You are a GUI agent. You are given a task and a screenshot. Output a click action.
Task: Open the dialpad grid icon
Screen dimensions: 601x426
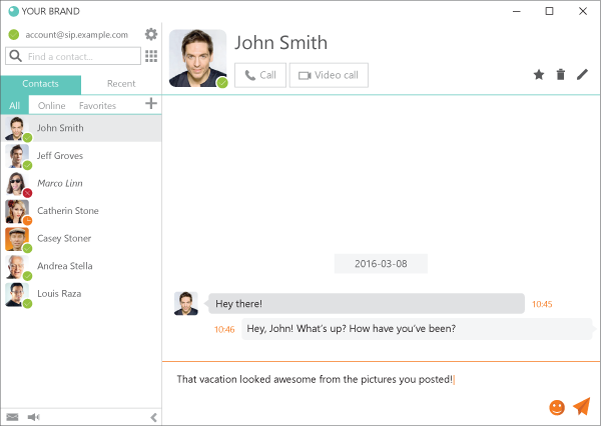pos(151,56)
